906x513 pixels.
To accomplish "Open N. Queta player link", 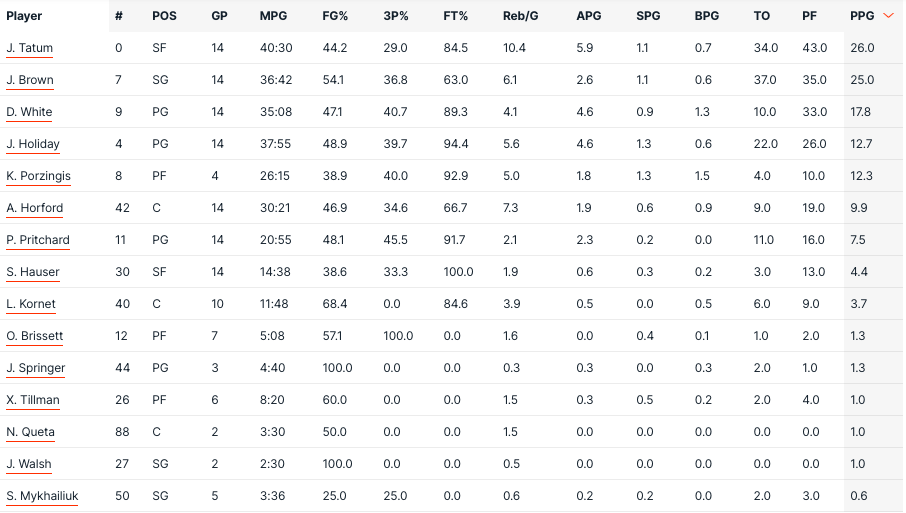I will [x=31, y=432].
